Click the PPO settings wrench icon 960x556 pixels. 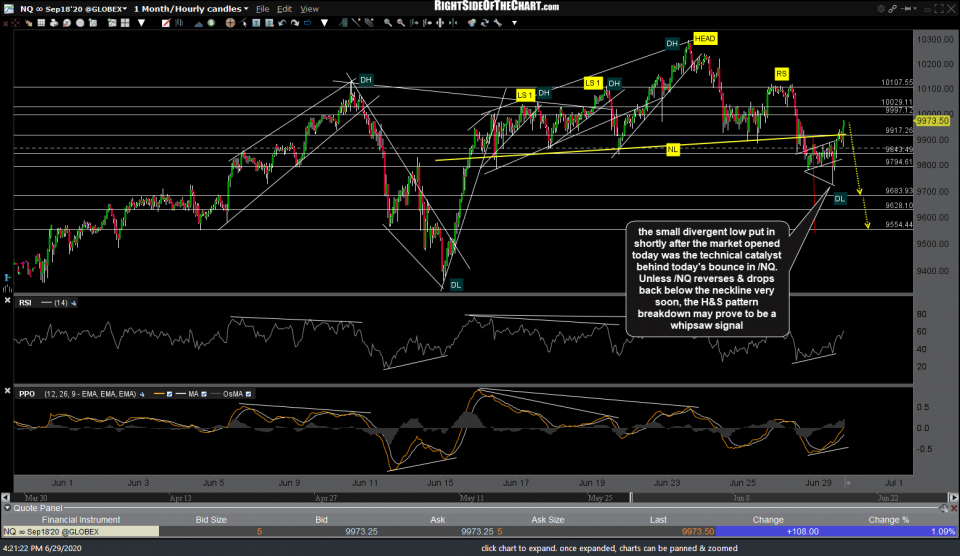(142, 394)
